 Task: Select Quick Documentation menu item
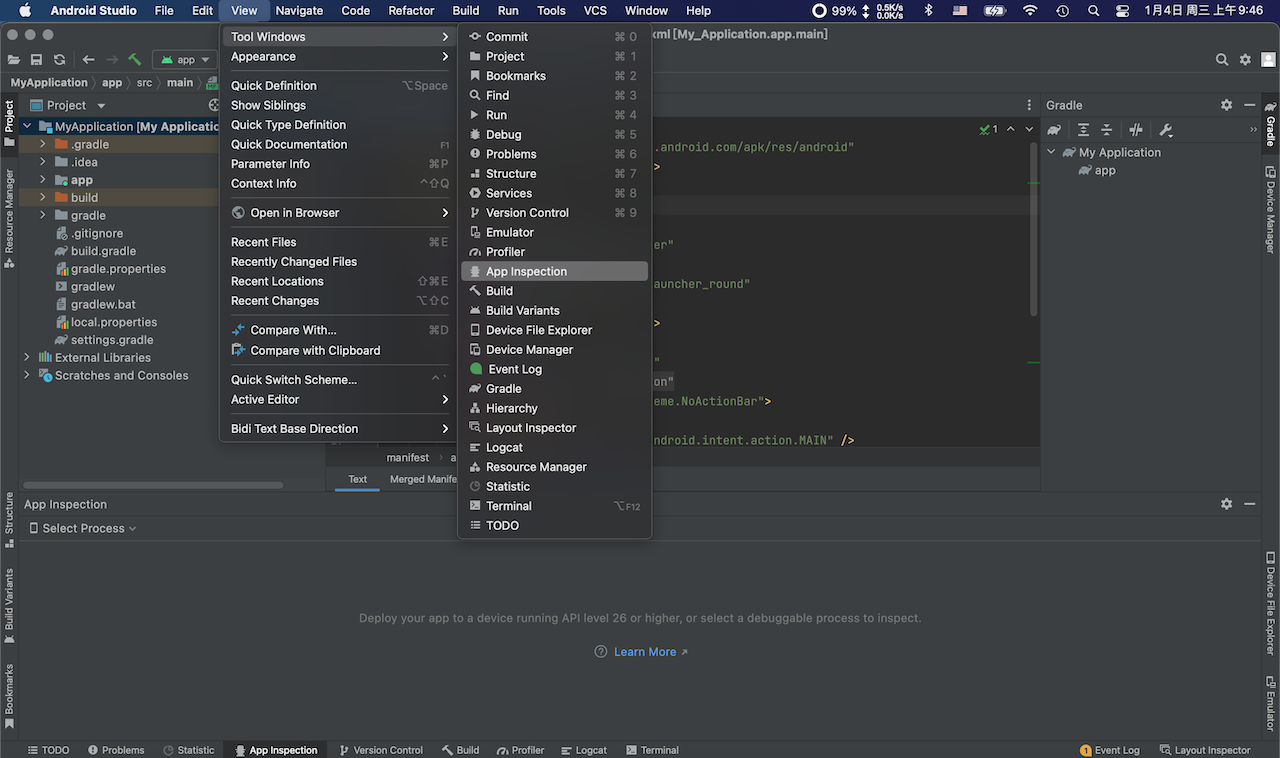point(338,145)
